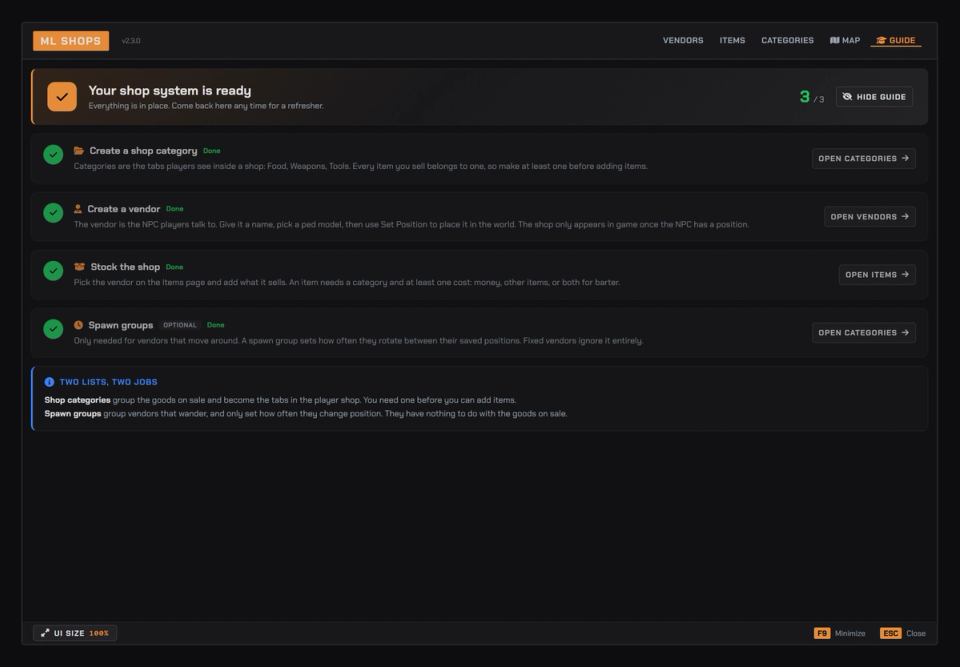
Task: Click the orange checkmark ready icon
Action: [x=62, y=97]
